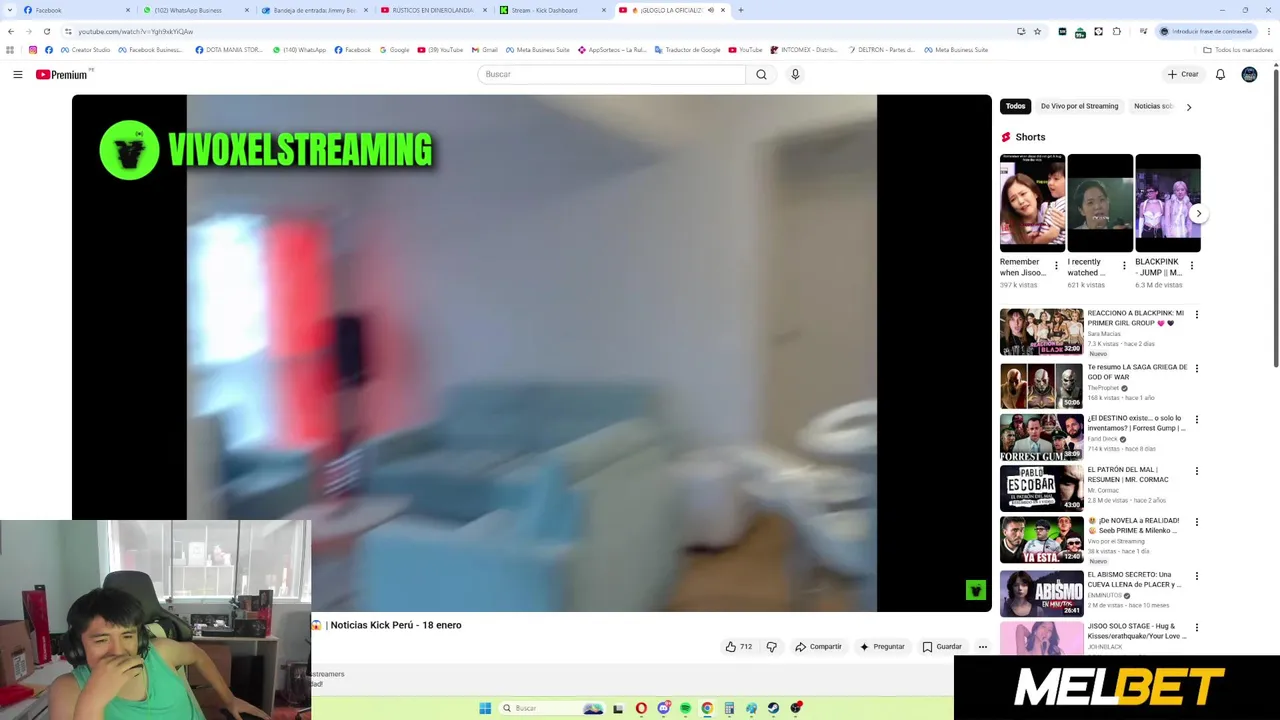The height and width of the screenshot is (720, 1280).
Task: Go to YouTube Premium home logo
Action: (62, 74)
